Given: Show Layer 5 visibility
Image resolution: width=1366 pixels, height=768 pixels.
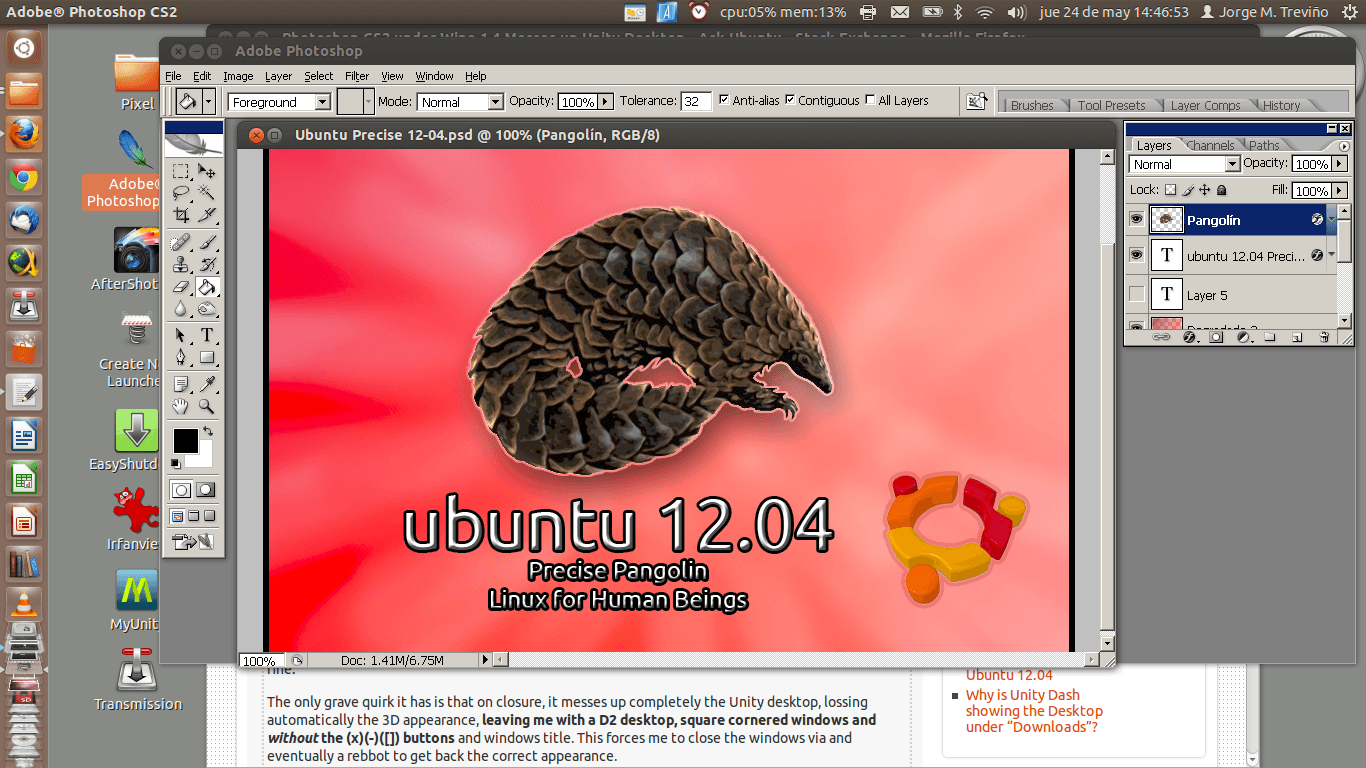Looking at the screenshot, I should pos(1136,294).
